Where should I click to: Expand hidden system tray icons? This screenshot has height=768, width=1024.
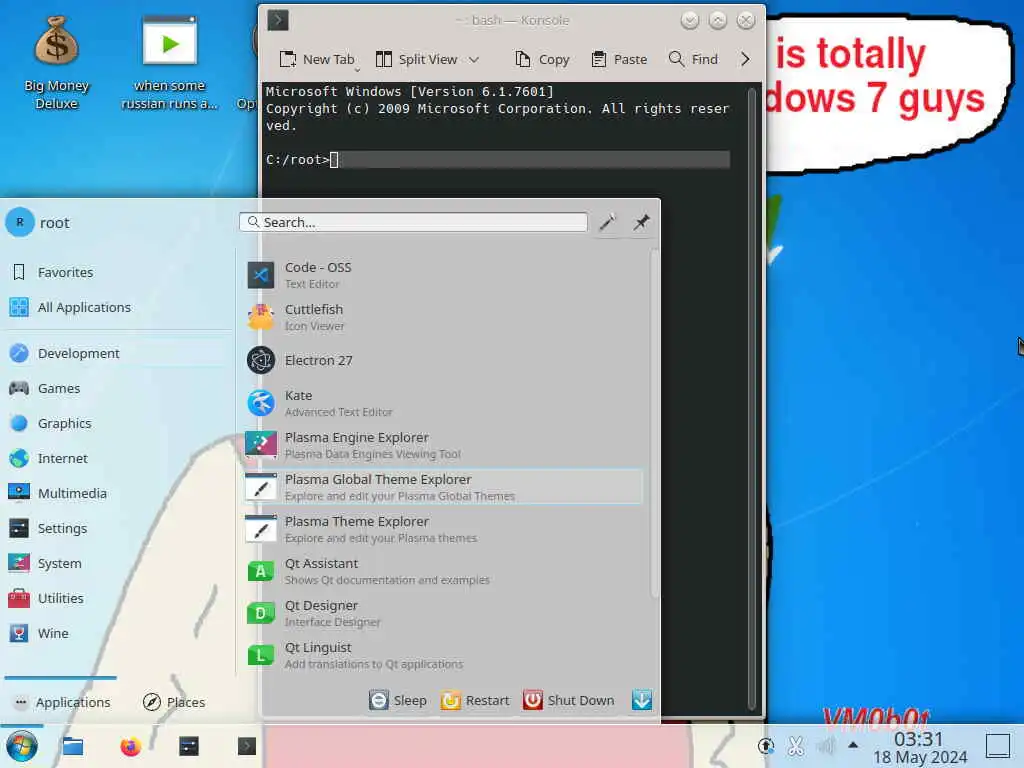coord(853,744)
